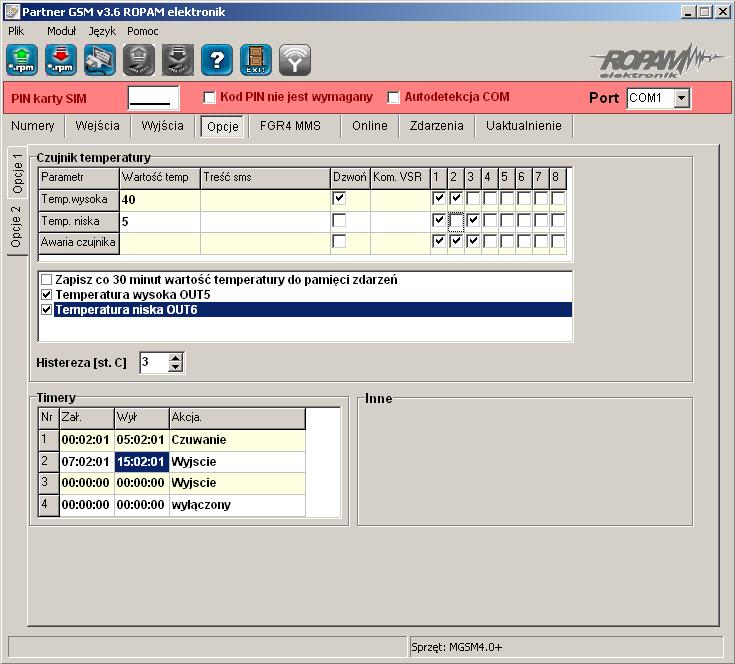Toggle number 3 checkbox in Temp.wysoka row
This screenshot has width=735, height=664.
(473, 199)
